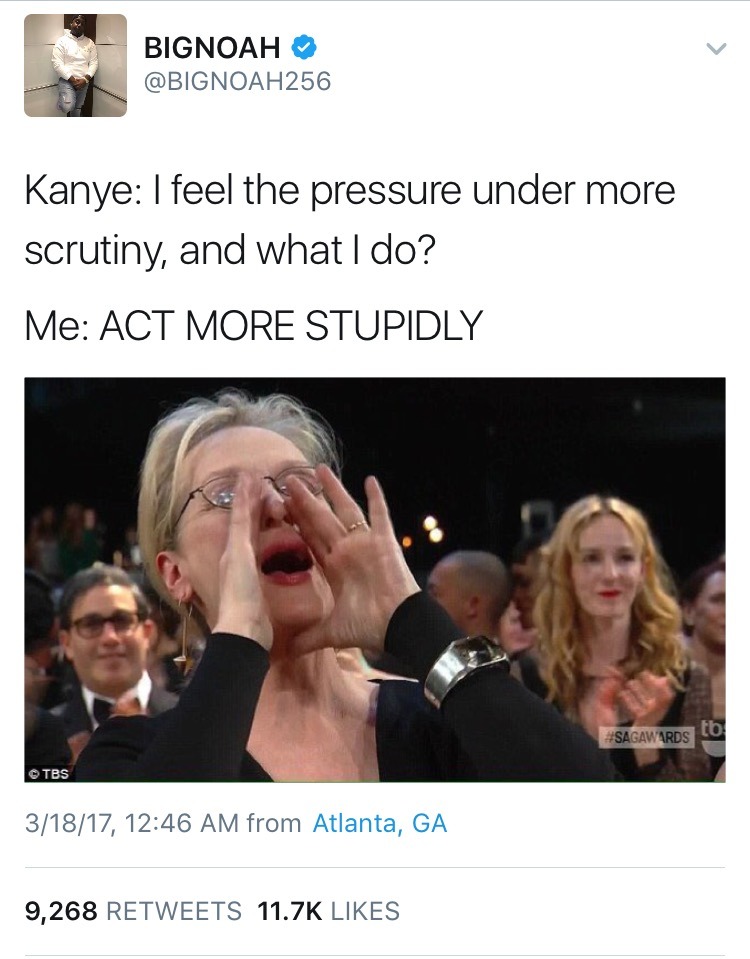Click the silver cuff bracelet in the photo
Image resolution: width=750 pixels, height=959 pixels.
[465, 669]
